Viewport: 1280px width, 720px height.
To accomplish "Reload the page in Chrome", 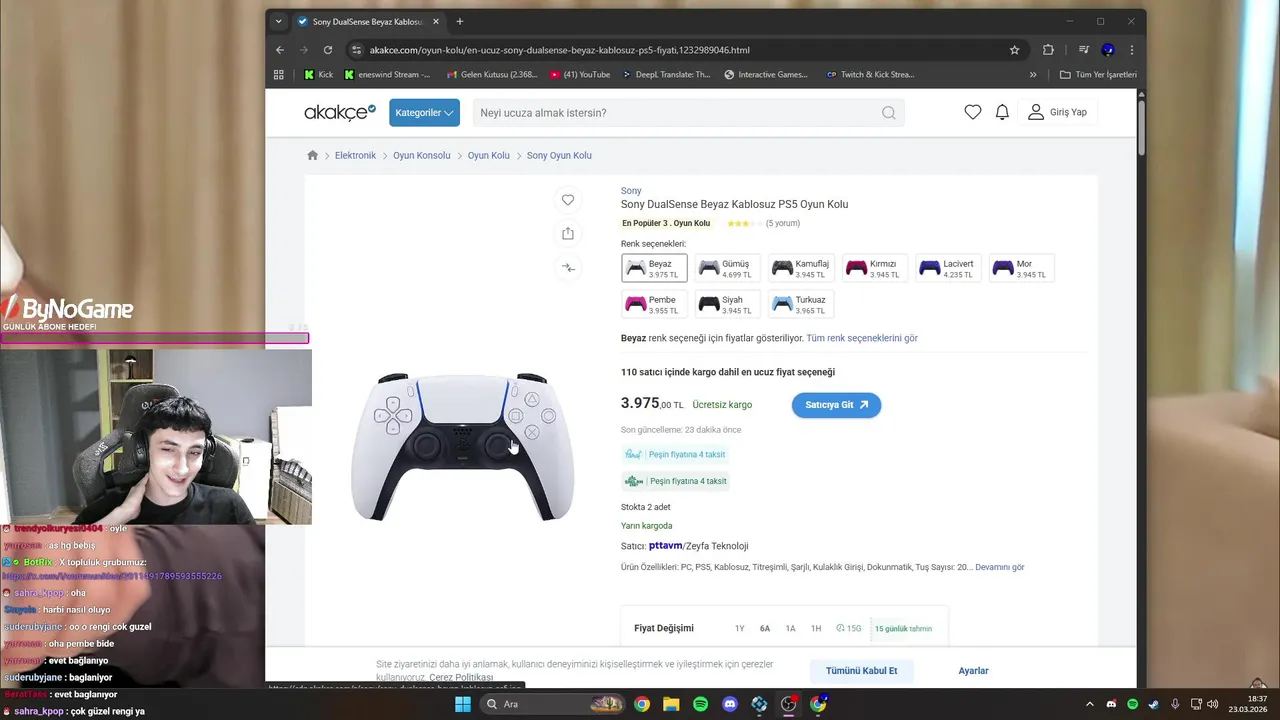I will pyautogui.click(x=327, y=50).
